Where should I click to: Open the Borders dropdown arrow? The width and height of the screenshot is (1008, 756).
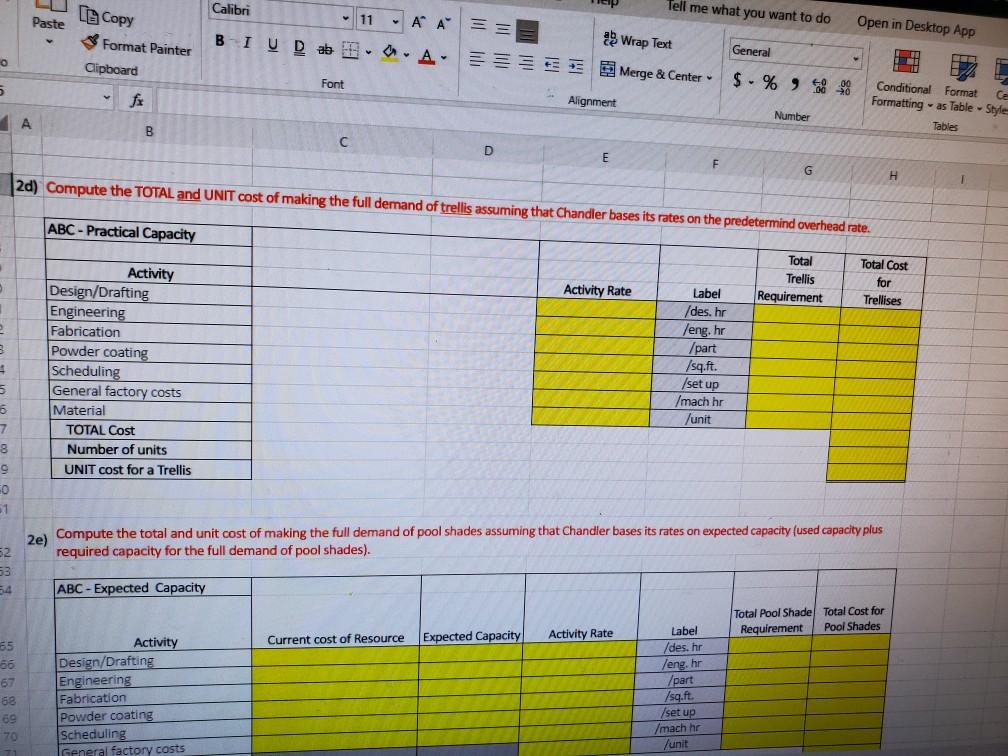[368, 52]
